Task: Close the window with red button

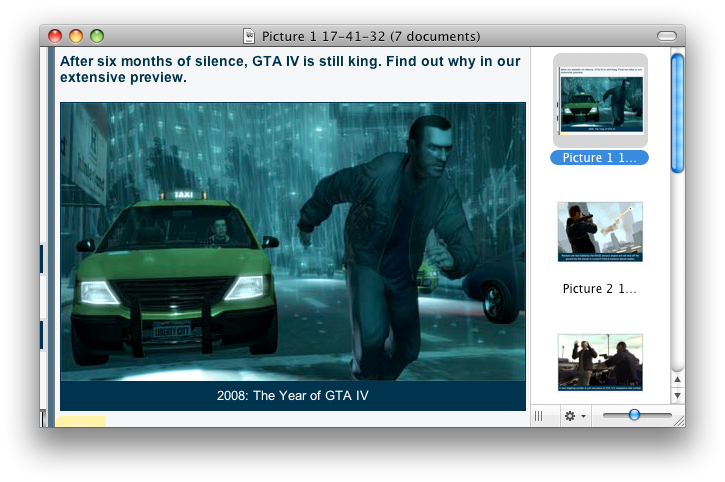Action: point(55,36)
